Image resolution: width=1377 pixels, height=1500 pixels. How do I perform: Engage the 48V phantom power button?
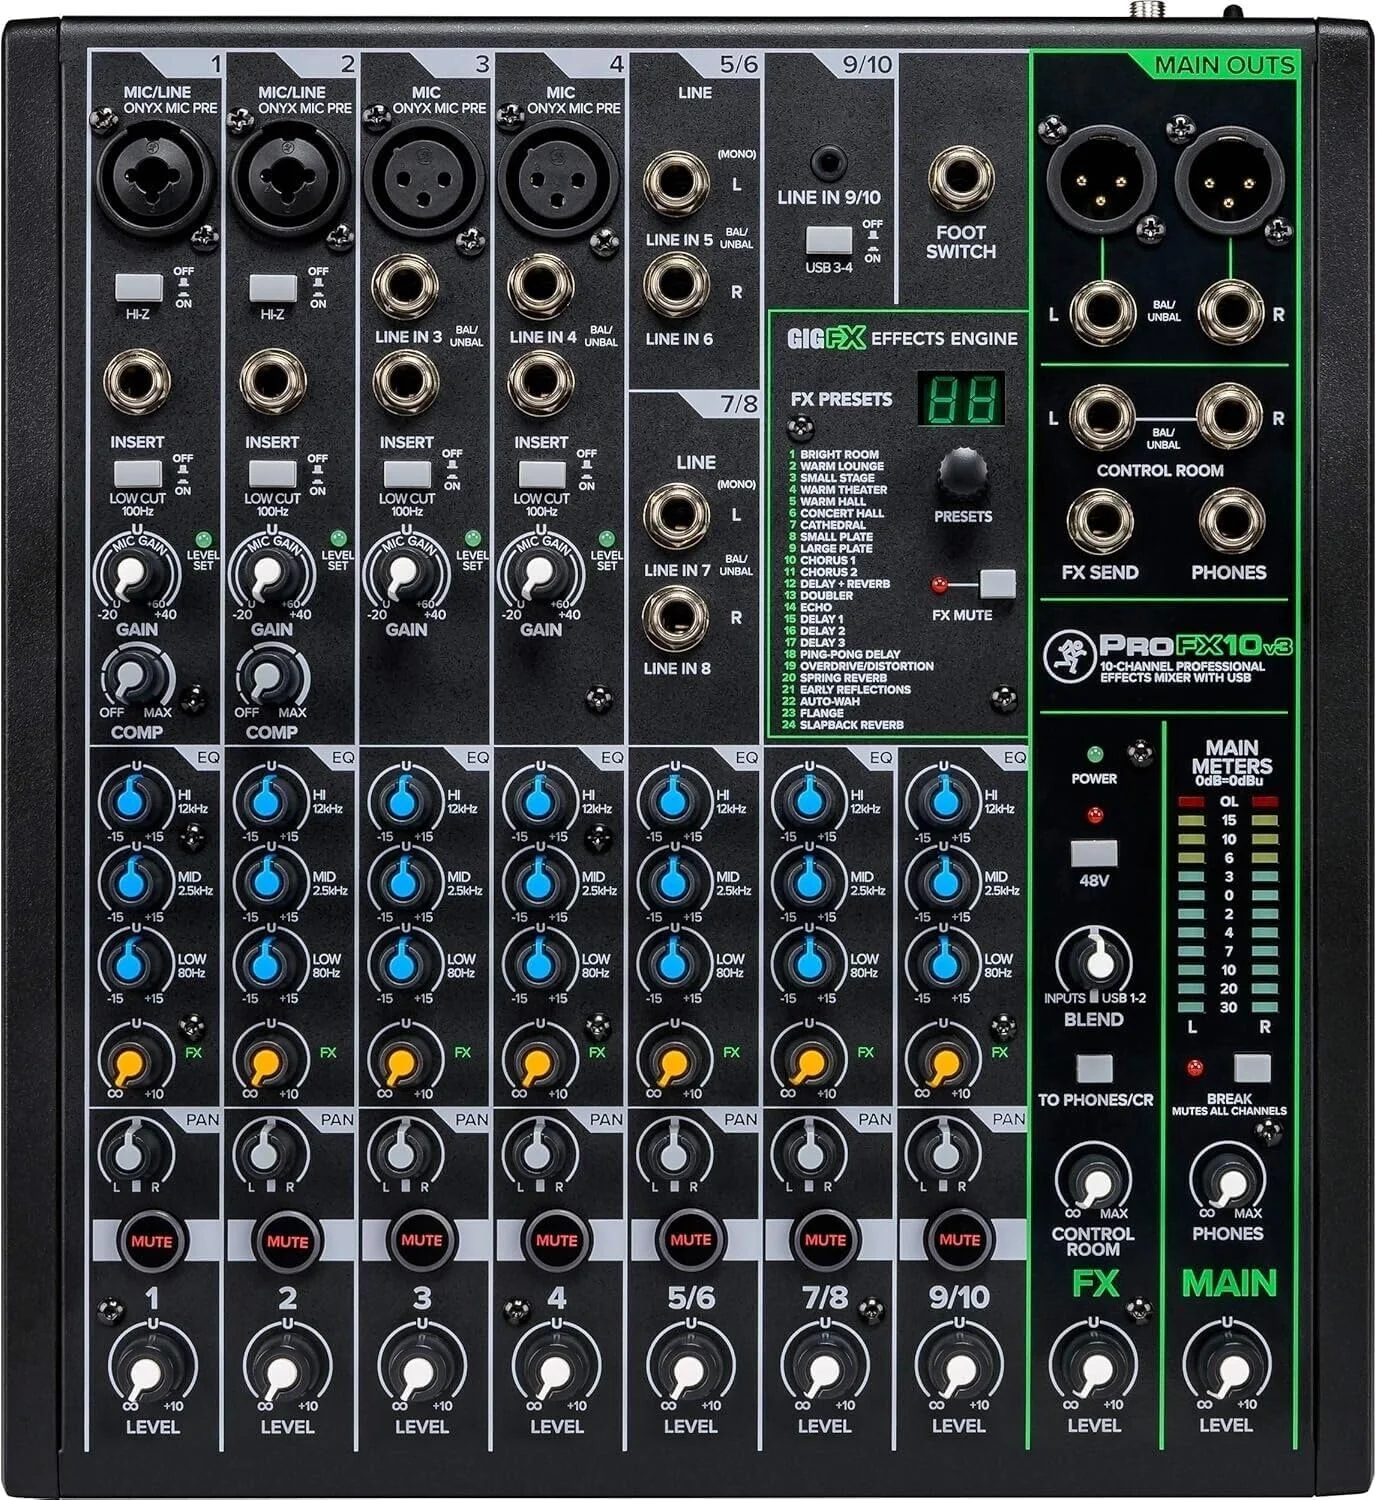1095,855
